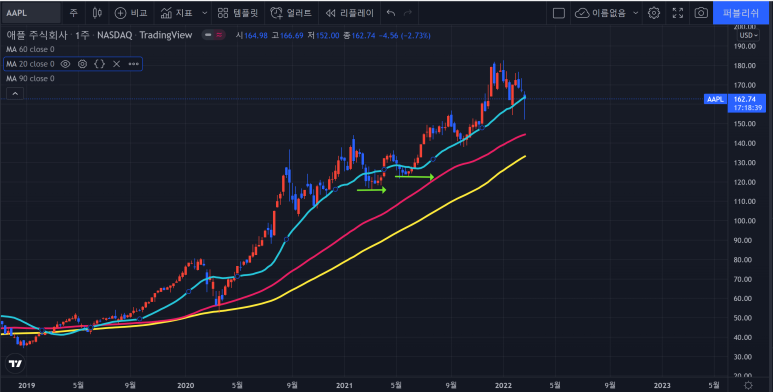Click the AAPL price label on scale
This screenshot has height=392, width=773.
pos(715,100)
